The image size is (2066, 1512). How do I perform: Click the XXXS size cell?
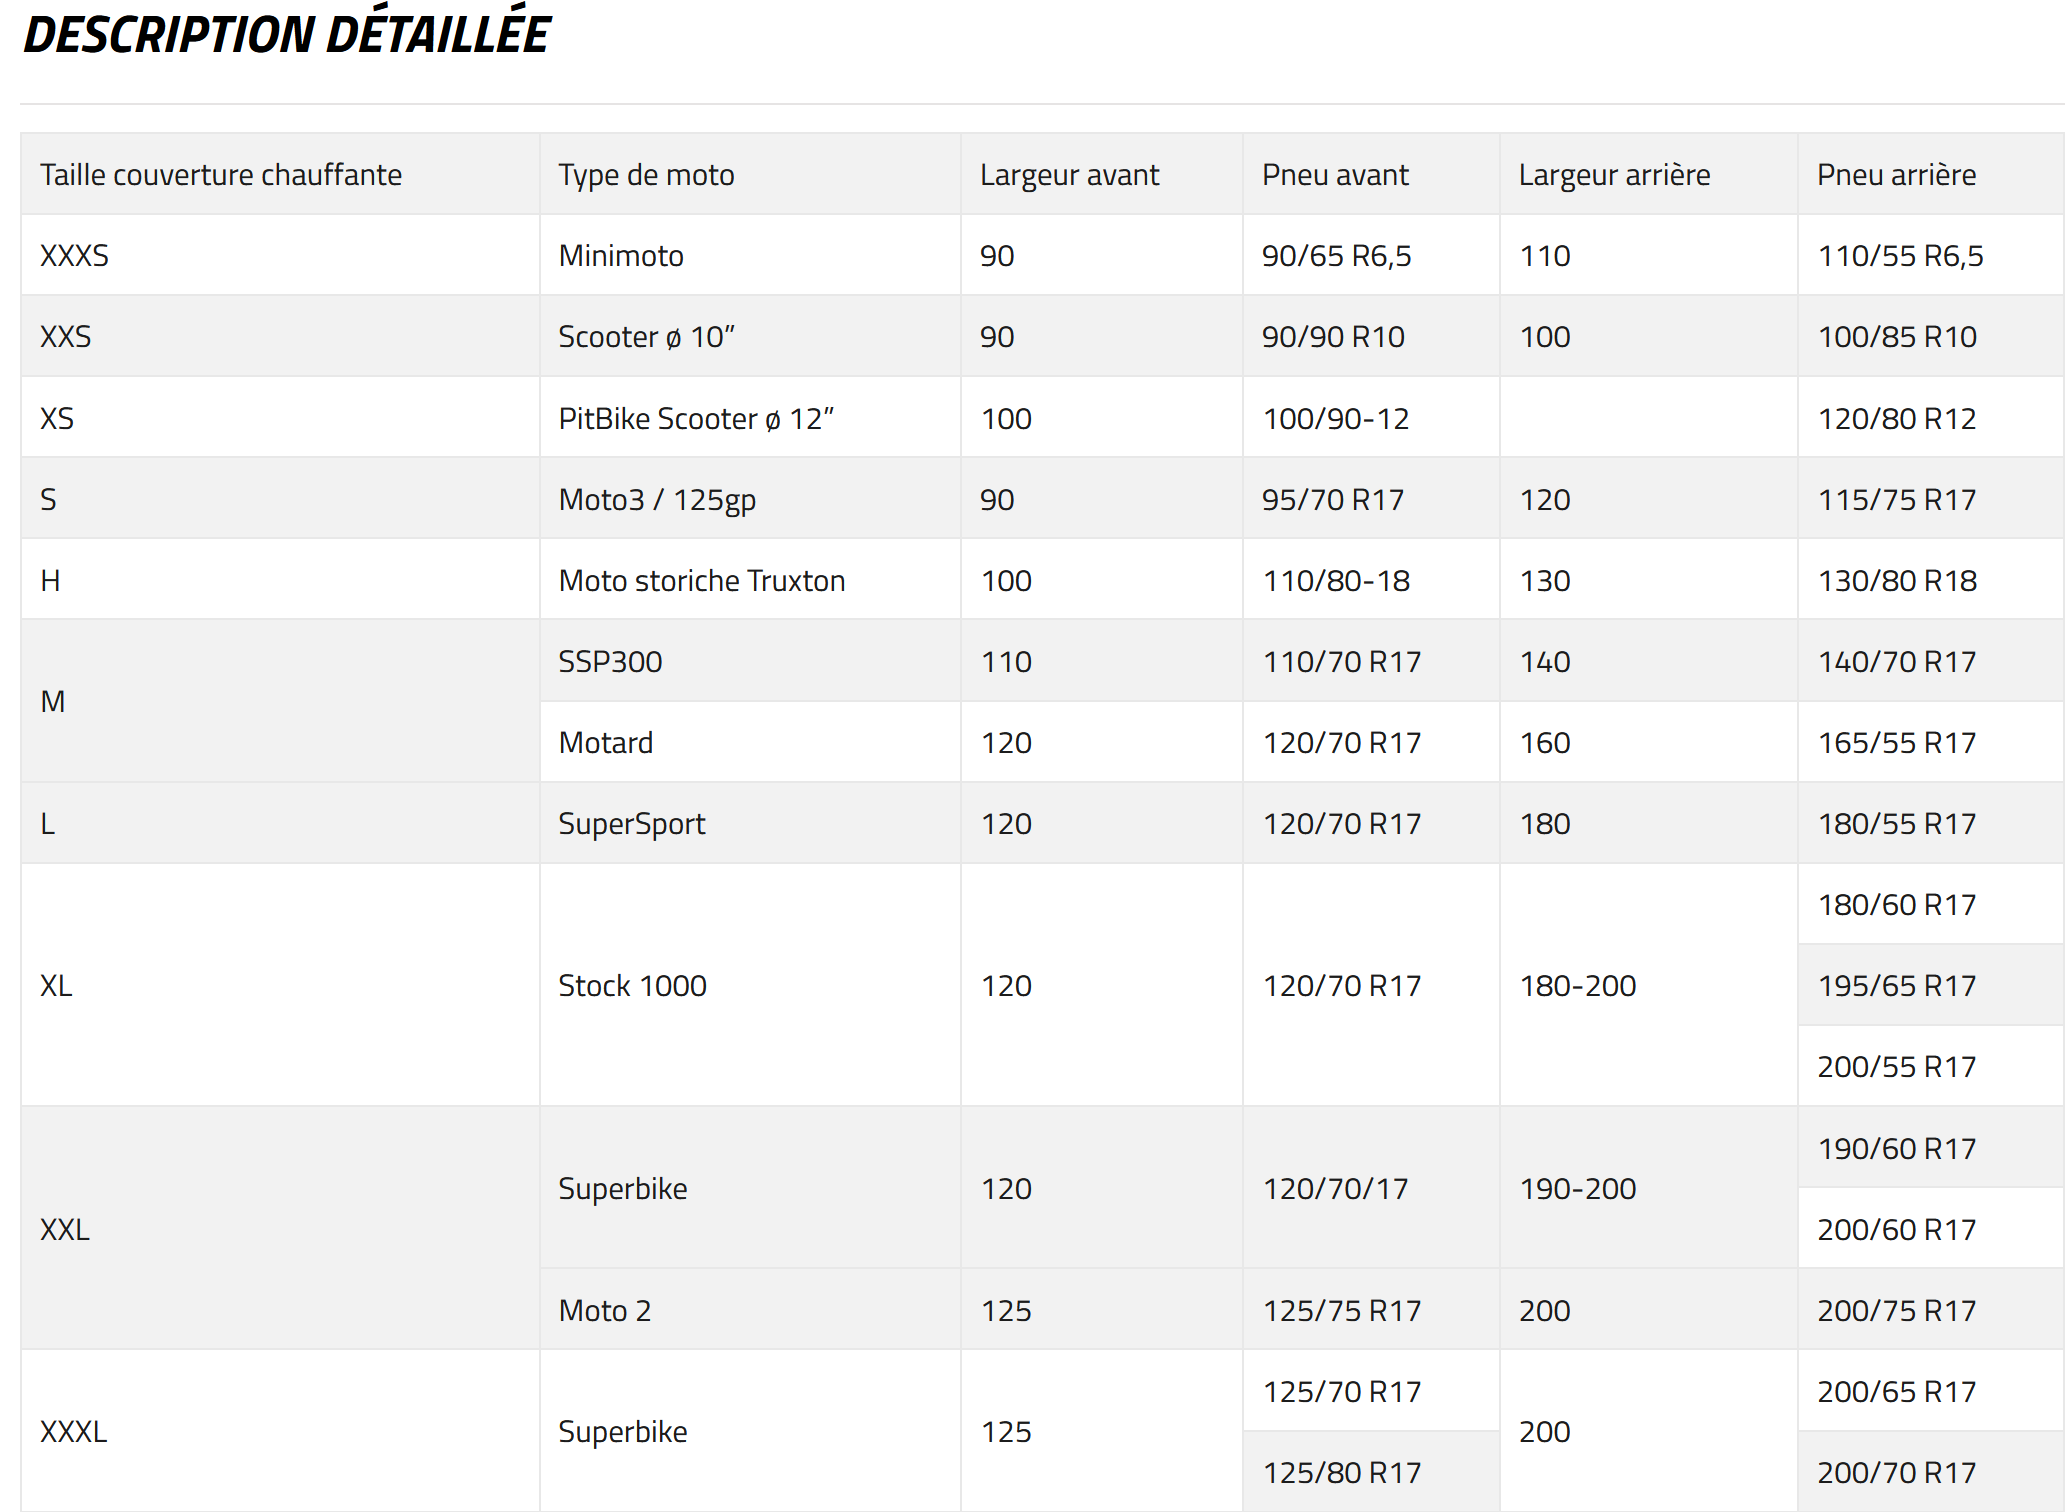click(x=75, y=256)
